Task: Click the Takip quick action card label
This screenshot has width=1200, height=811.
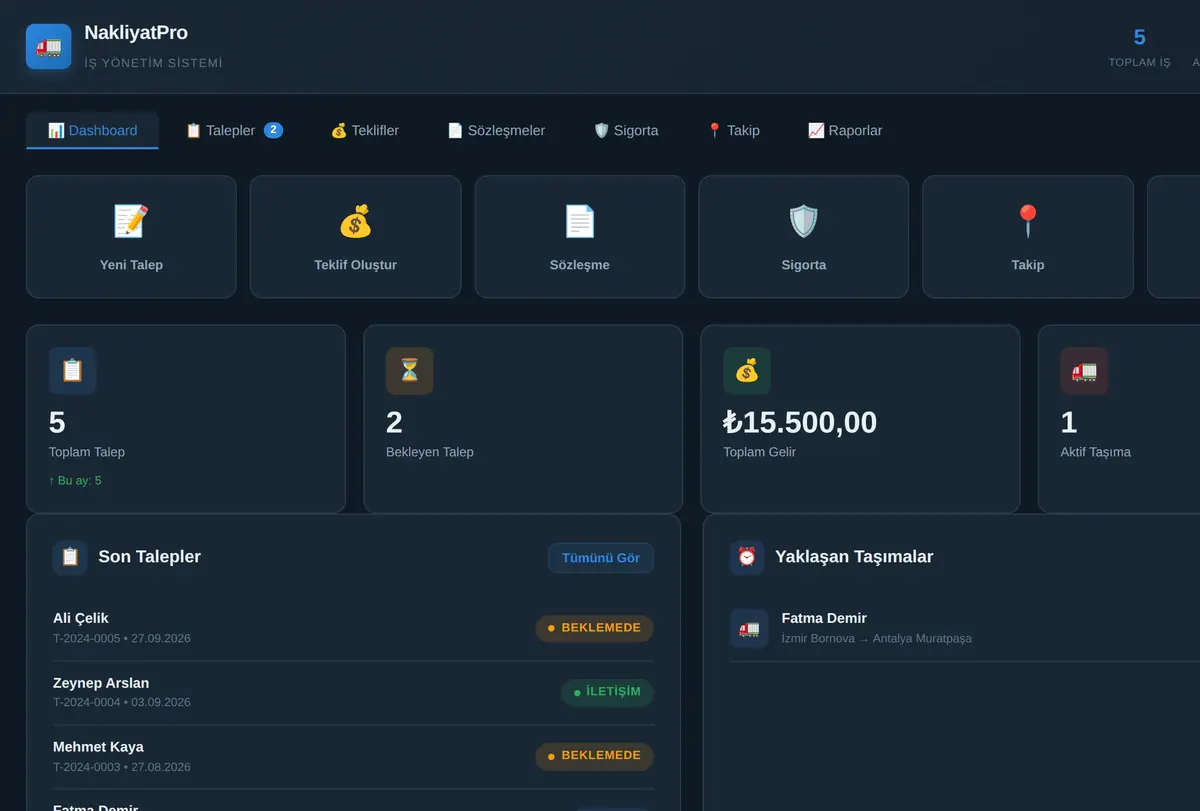Action: (x=1028, y=265)
